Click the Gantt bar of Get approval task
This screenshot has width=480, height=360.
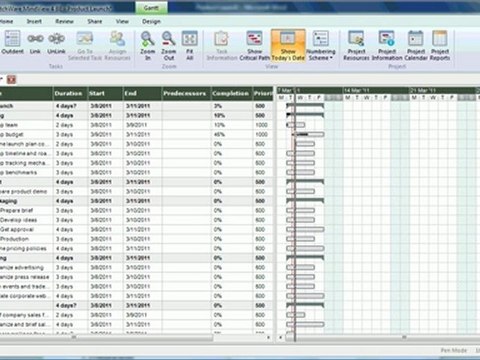(305, 230)
